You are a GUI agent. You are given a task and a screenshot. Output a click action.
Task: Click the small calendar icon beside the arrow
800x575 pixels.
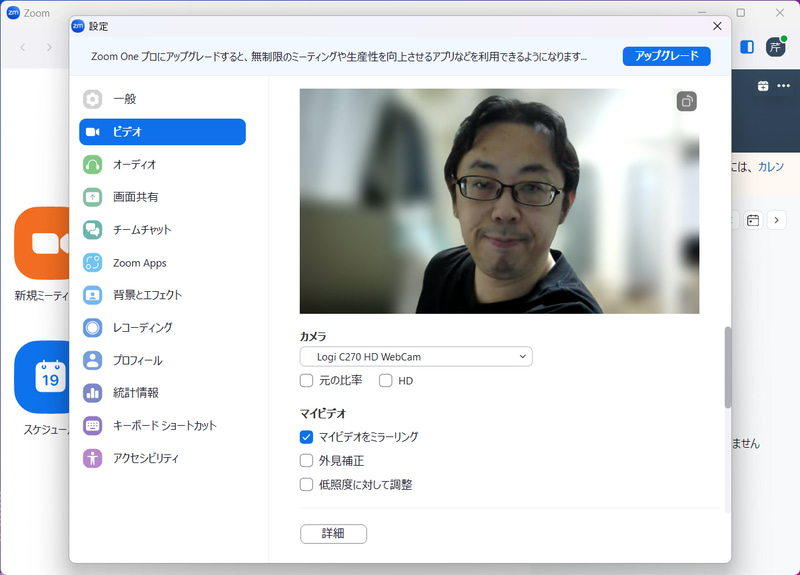tap(753, 220)
